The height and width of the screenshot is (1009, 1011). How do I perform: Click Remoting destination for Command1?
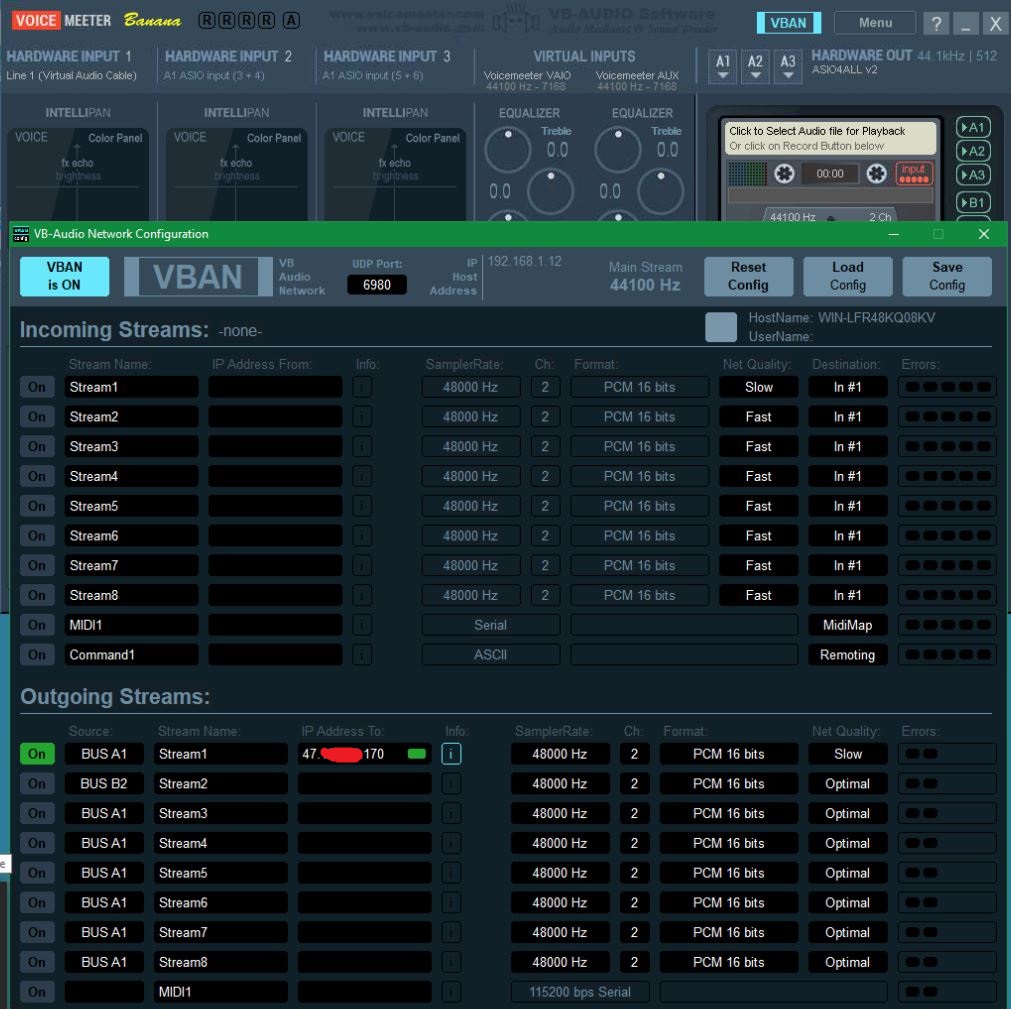847,654
